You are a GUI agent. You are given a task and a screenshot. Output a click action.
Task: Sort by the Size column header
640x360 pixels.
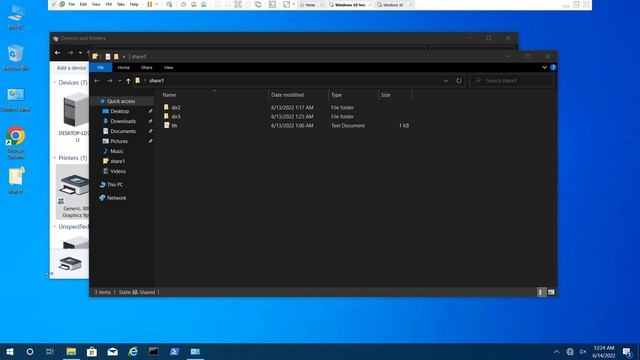[x=386, y=95]
